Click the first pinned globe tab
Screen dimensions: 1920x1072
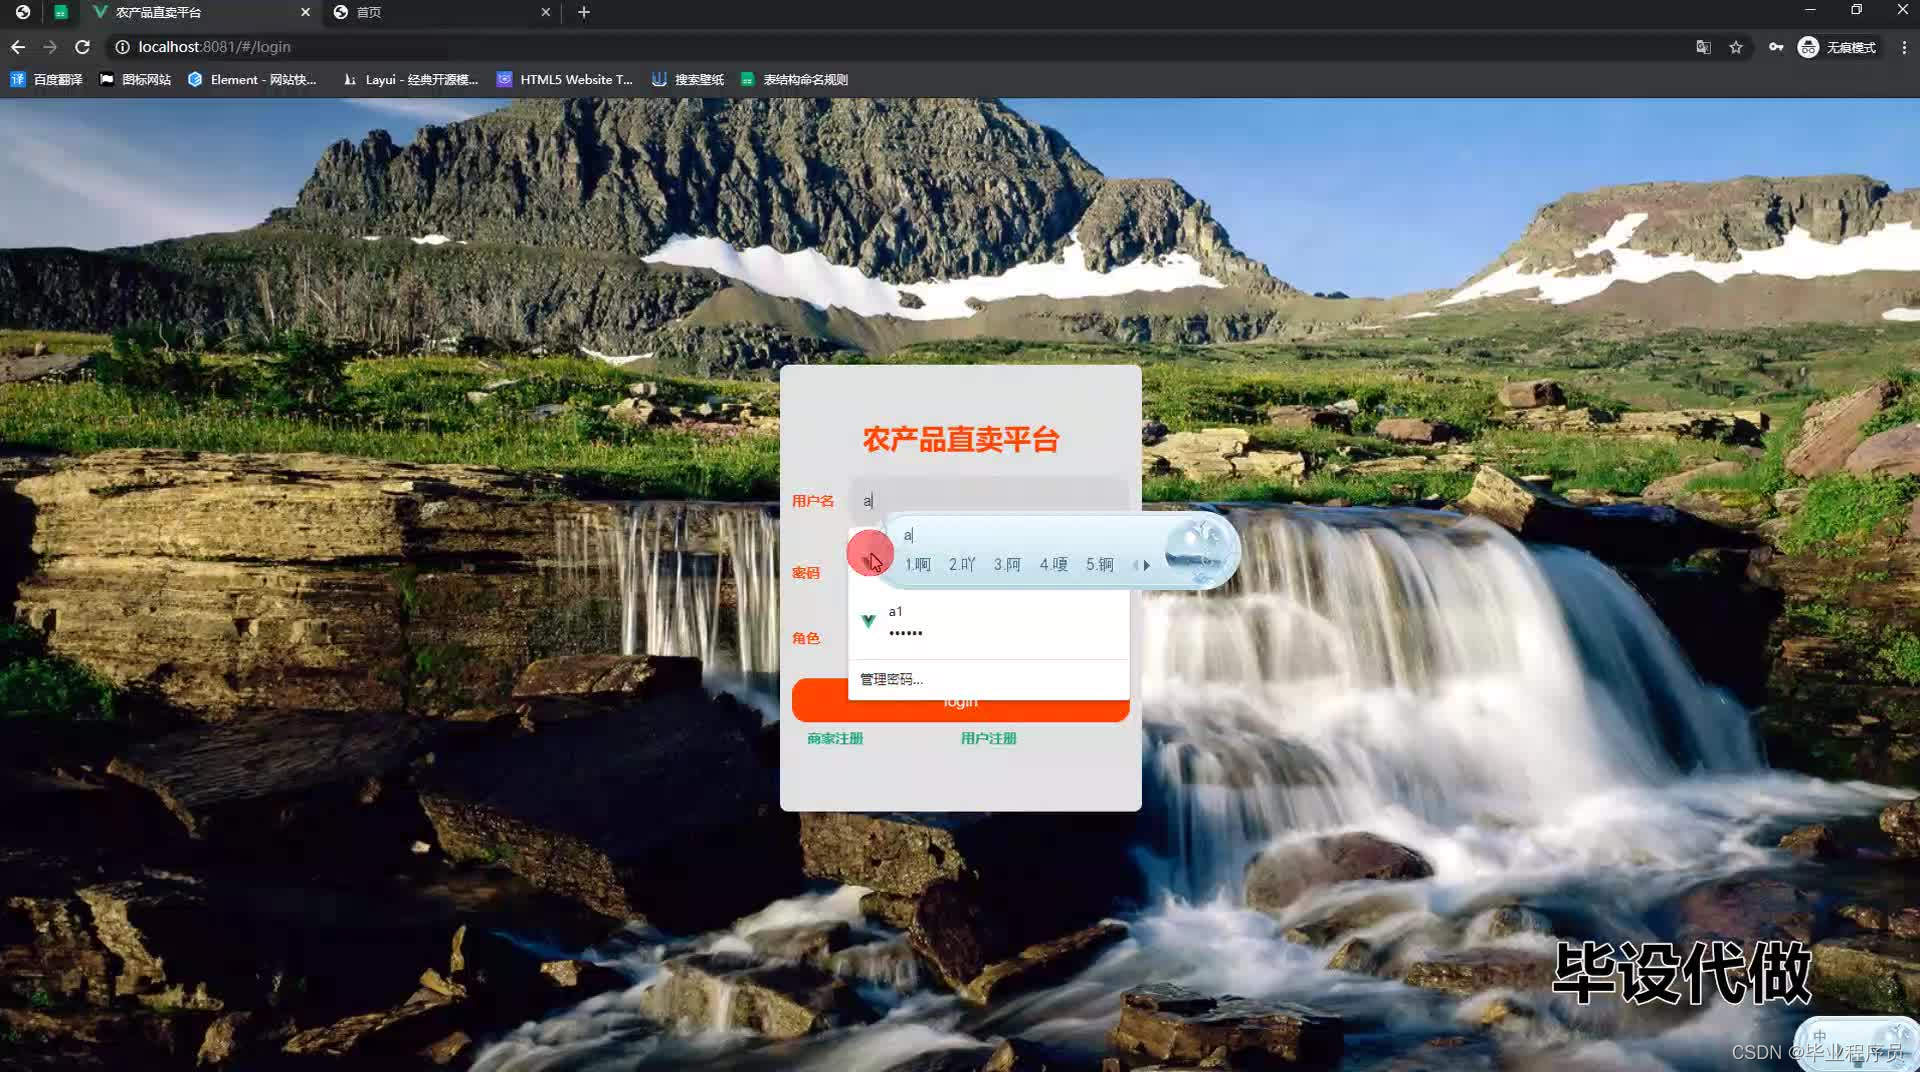23,12
